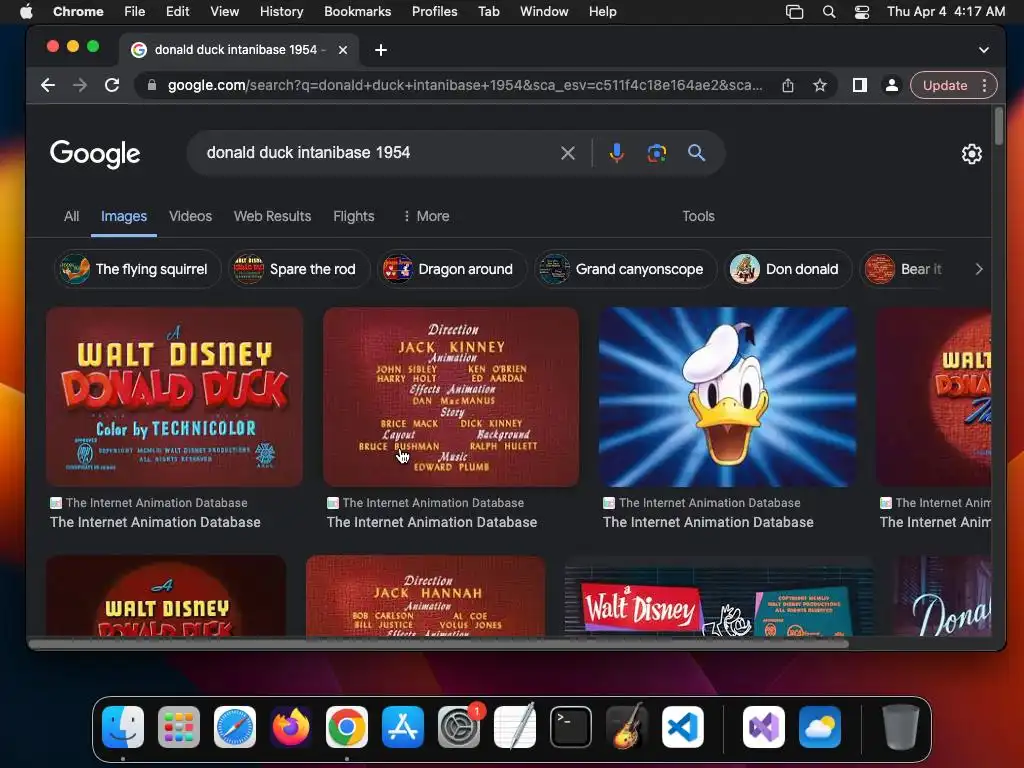Open the tab search dropdown chevron
Screen dimensions: 1024x768
click(x=984, y=50)
